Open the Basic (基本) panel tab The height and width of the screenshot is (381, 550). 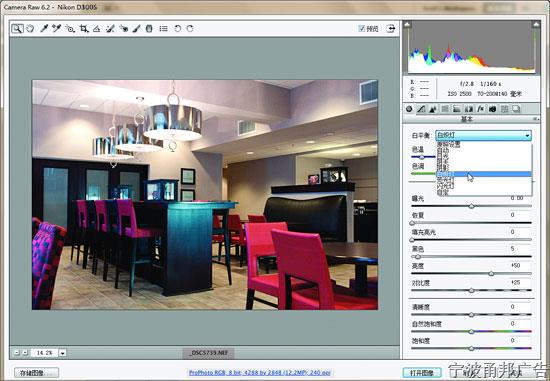tap(409, 109)
